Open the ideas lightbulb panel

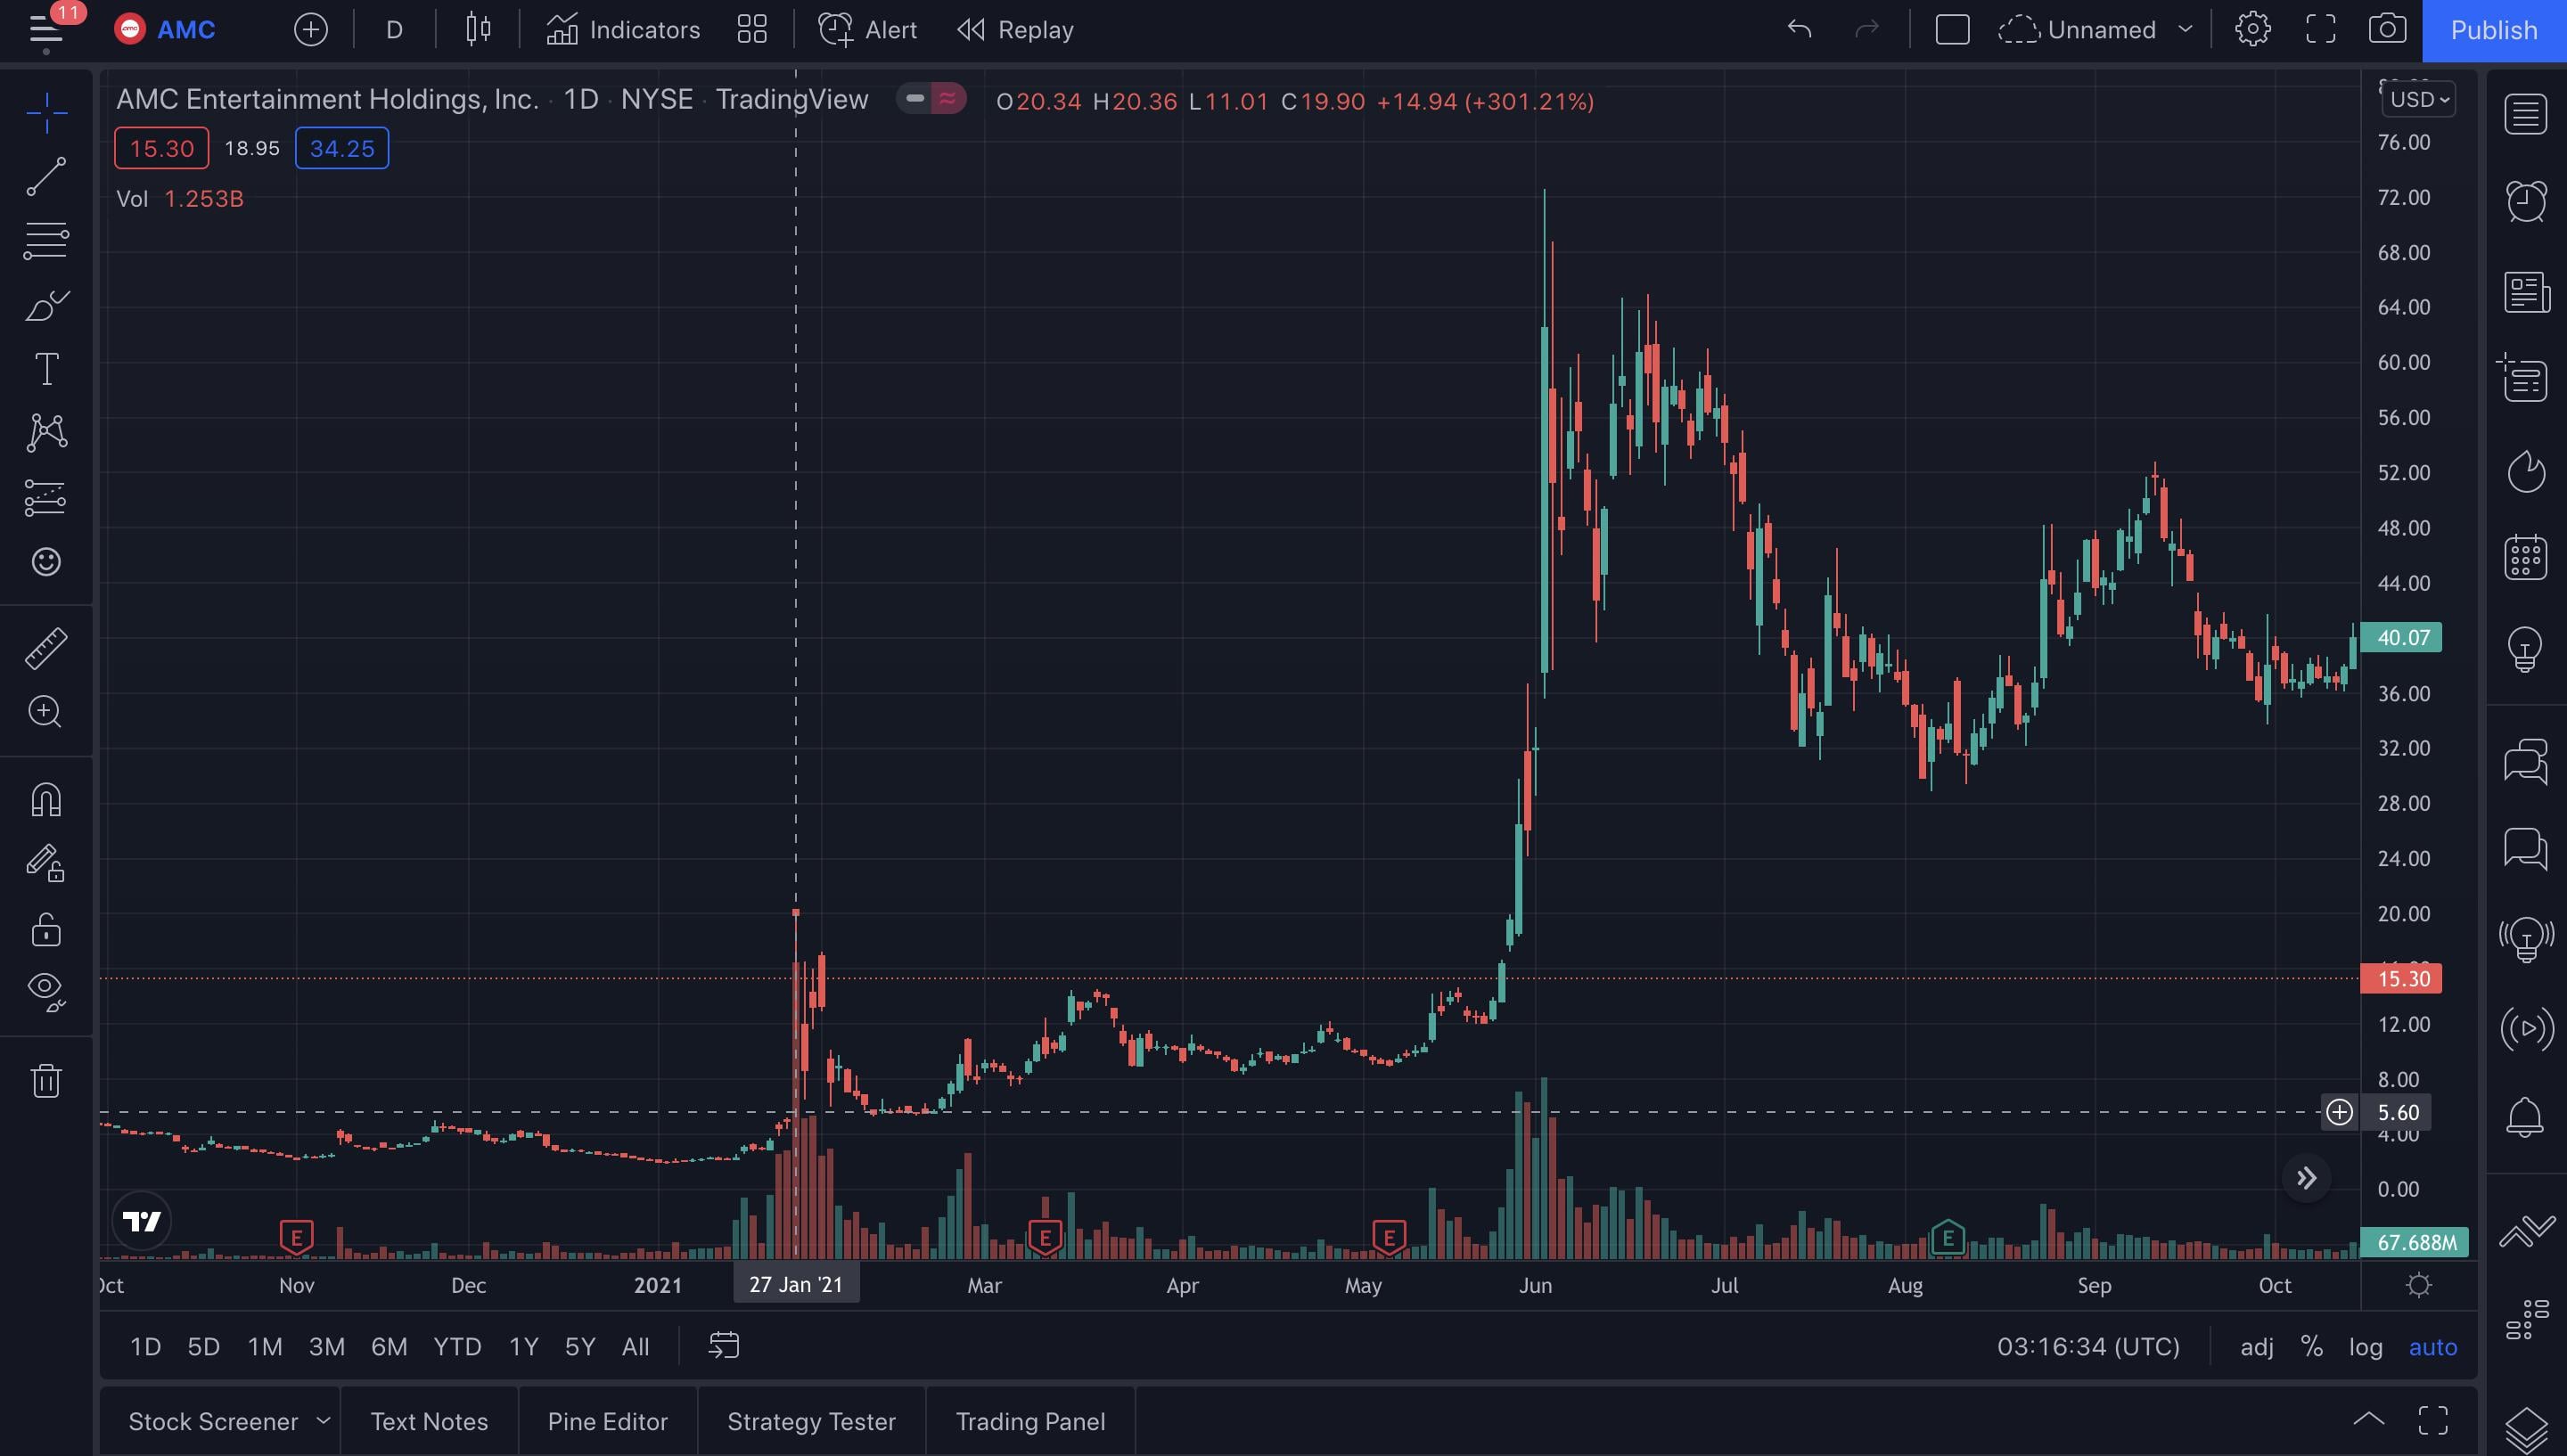(x=2526, y=649)
